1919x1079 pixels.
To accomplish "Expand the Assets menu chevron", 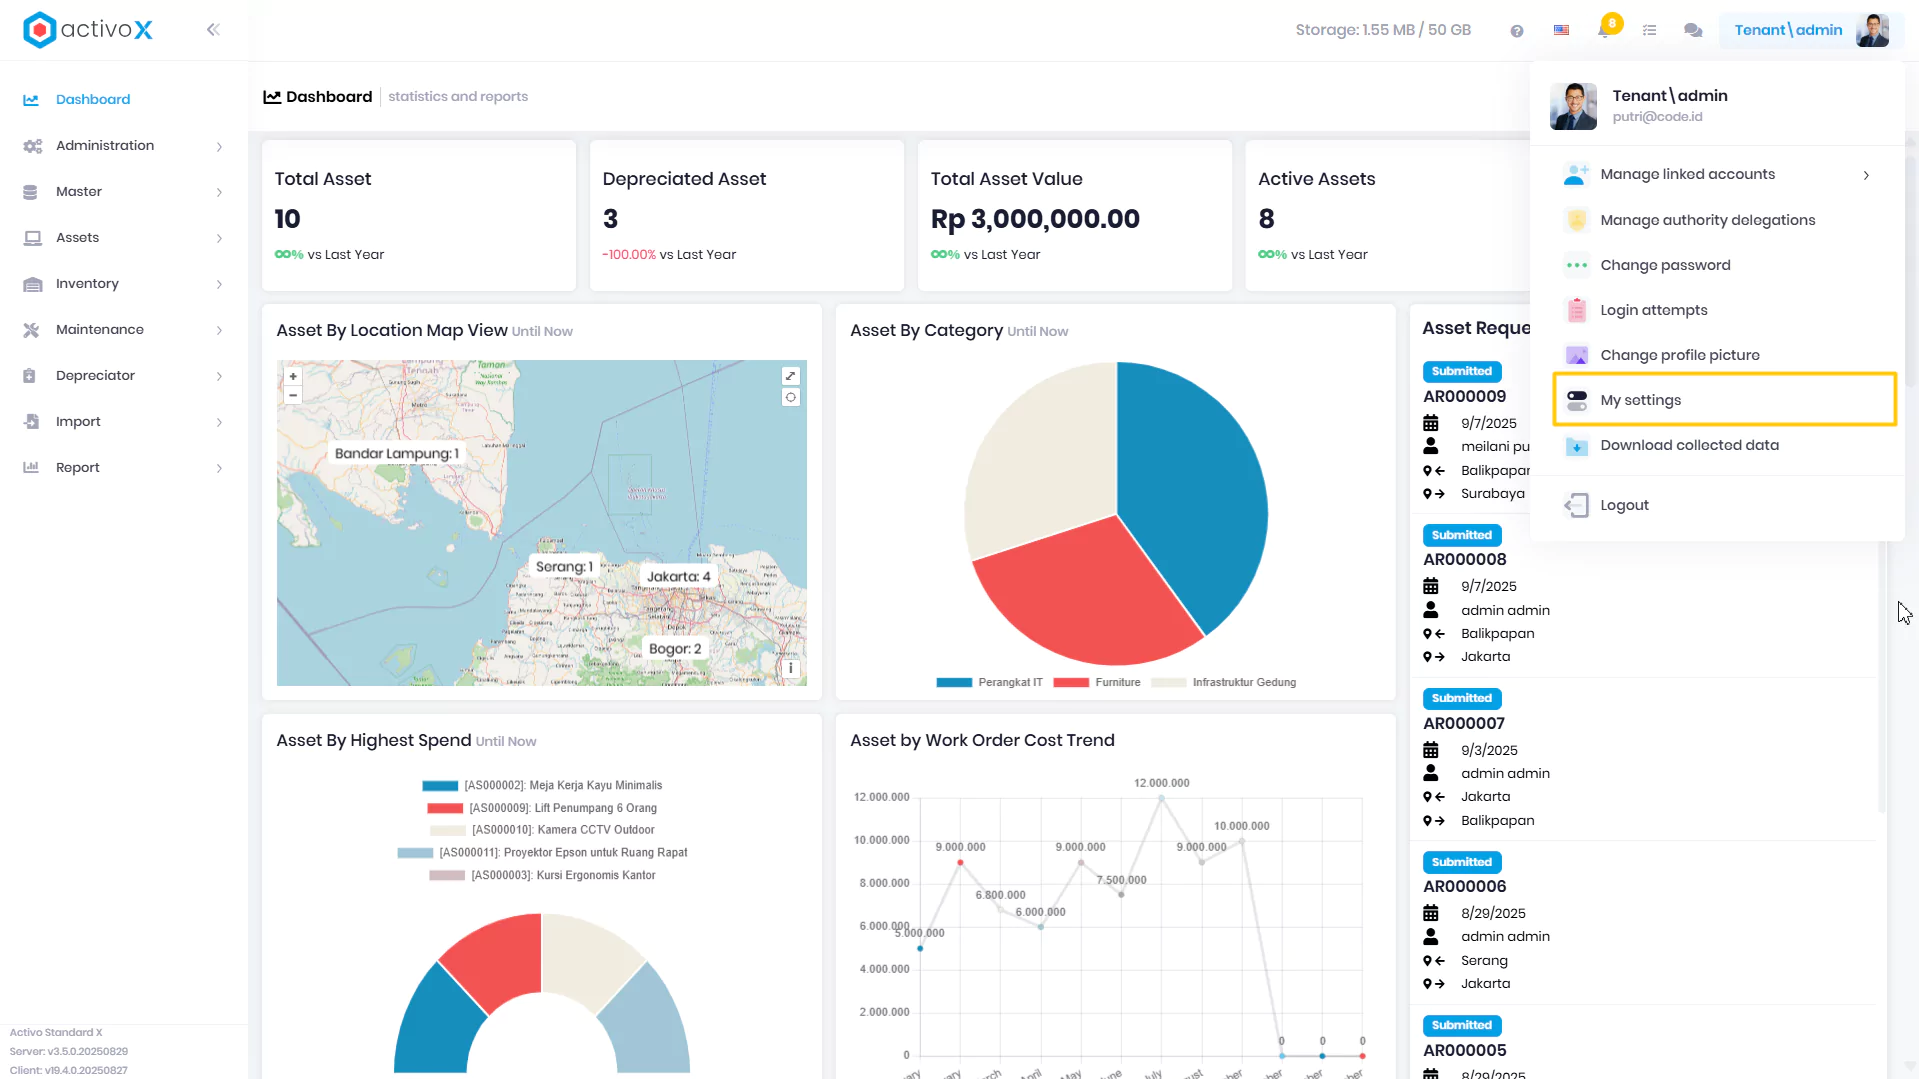I will pyautogui.click(x=219, y=239).
